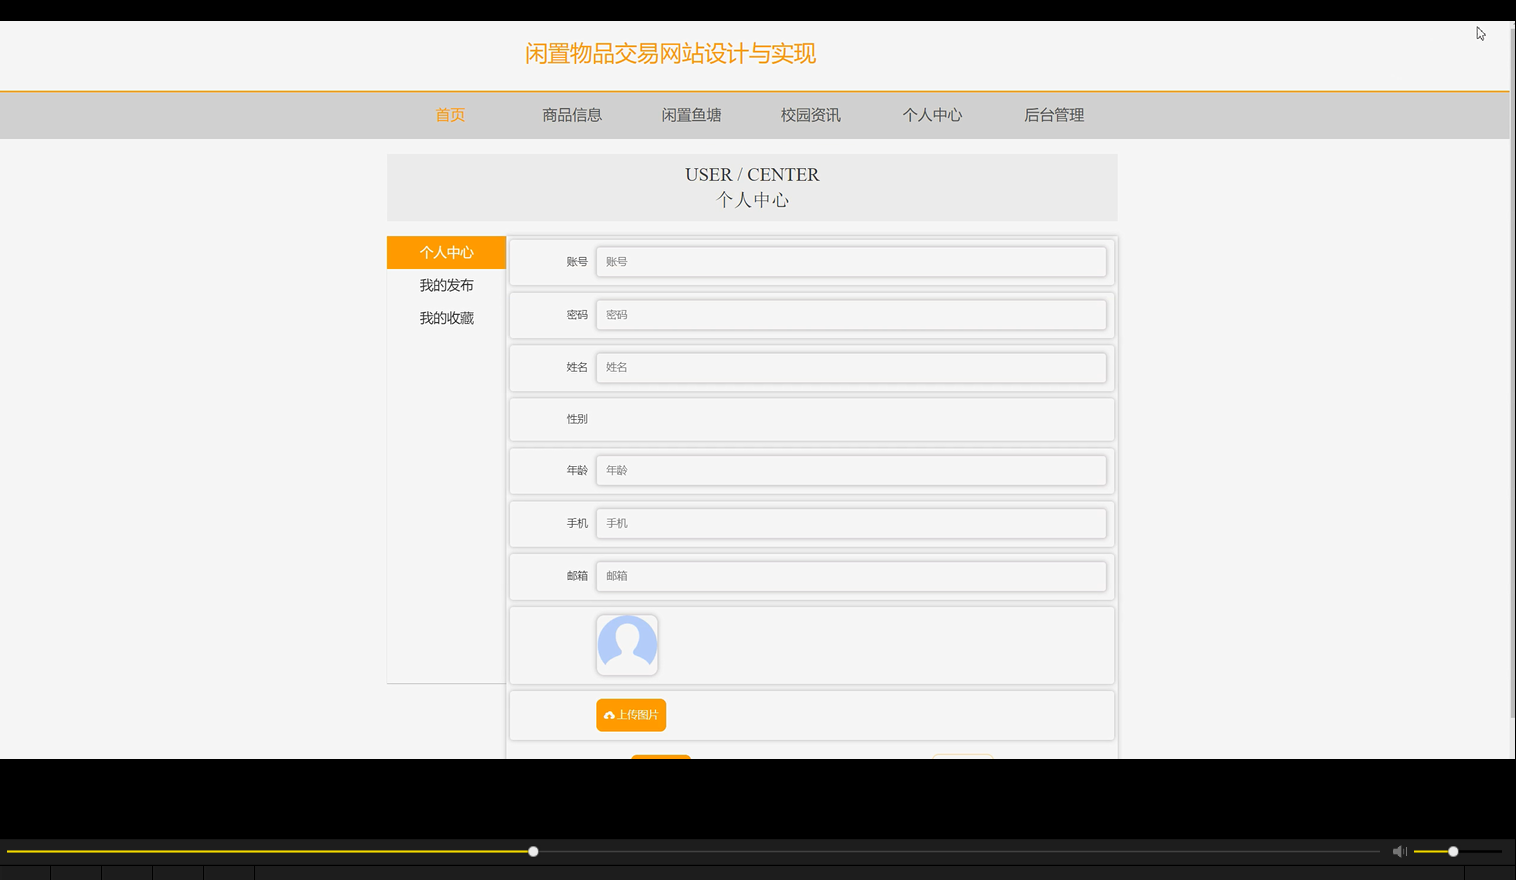Click the volume slider handle
This screenshot has width=1516, height=880.
[1453, 851]
